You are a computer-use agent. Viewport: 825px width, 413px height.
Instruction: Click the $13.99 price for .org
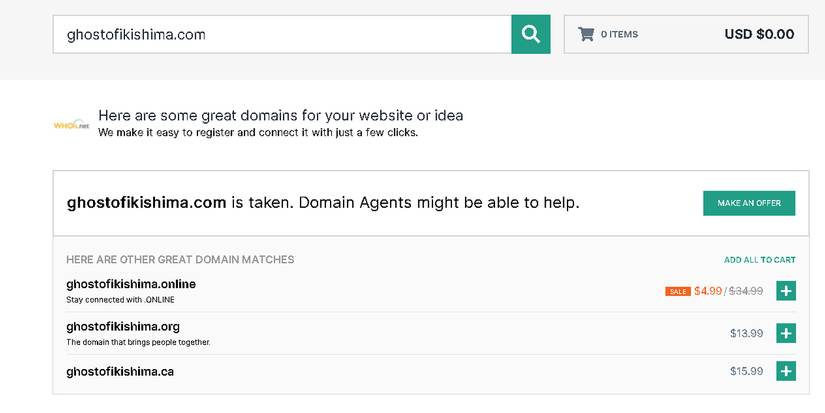click(x=746, y=333)
